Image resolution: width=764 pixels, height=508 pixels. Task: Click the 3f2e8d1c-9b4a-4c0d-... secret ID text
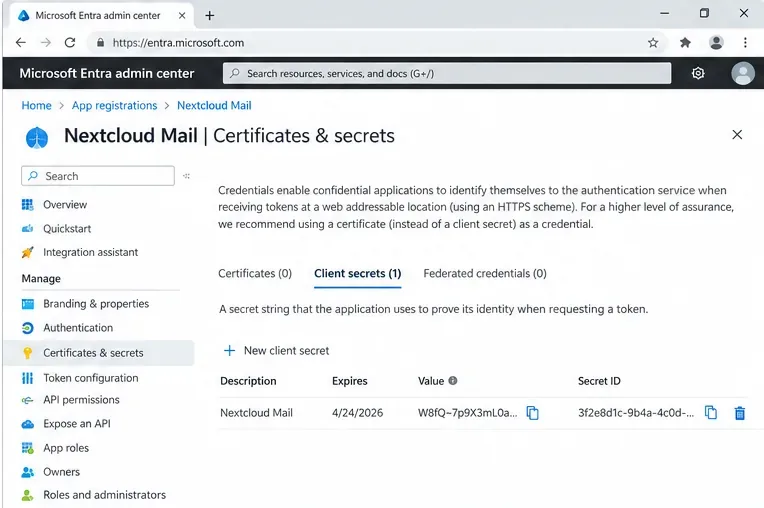click(636, 413)
